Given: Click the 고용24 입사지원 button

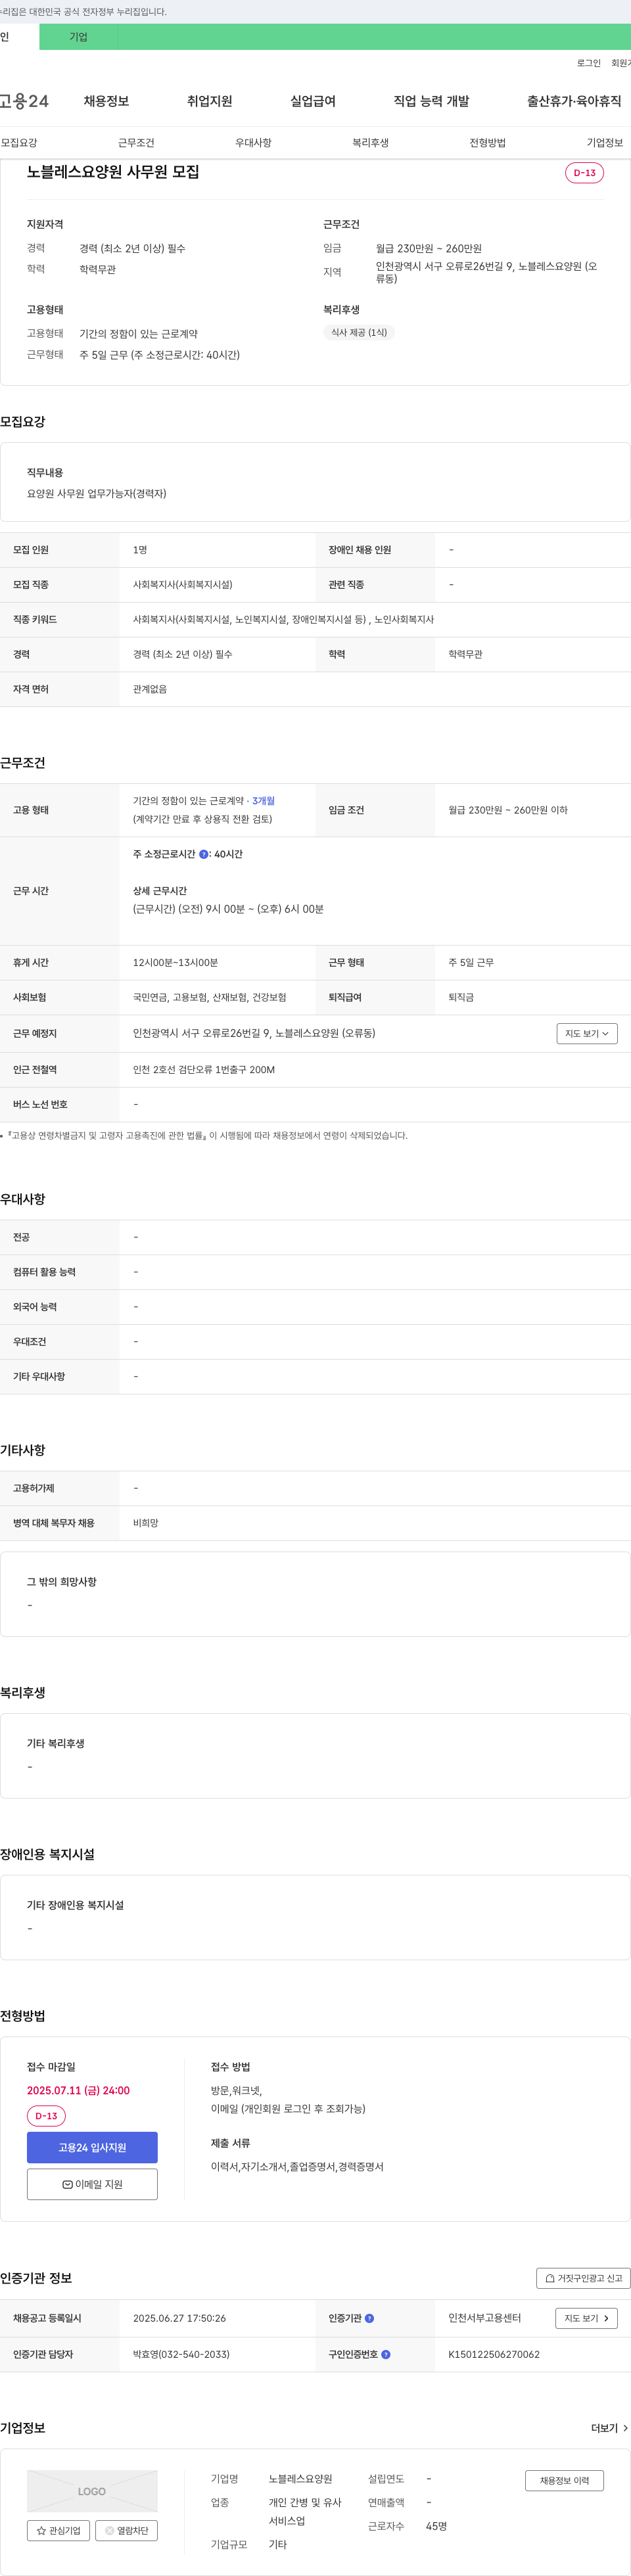Looking at the screenshot, I should coord(92,2147).
